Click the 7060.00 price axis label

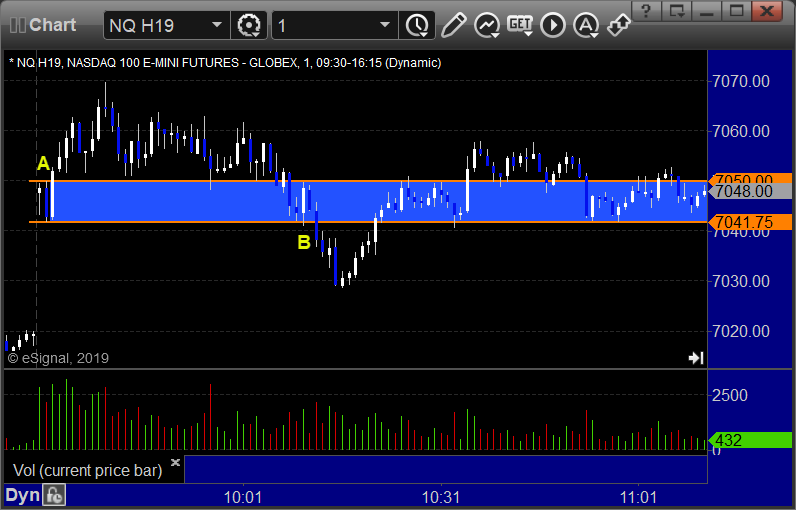[741, 131]
